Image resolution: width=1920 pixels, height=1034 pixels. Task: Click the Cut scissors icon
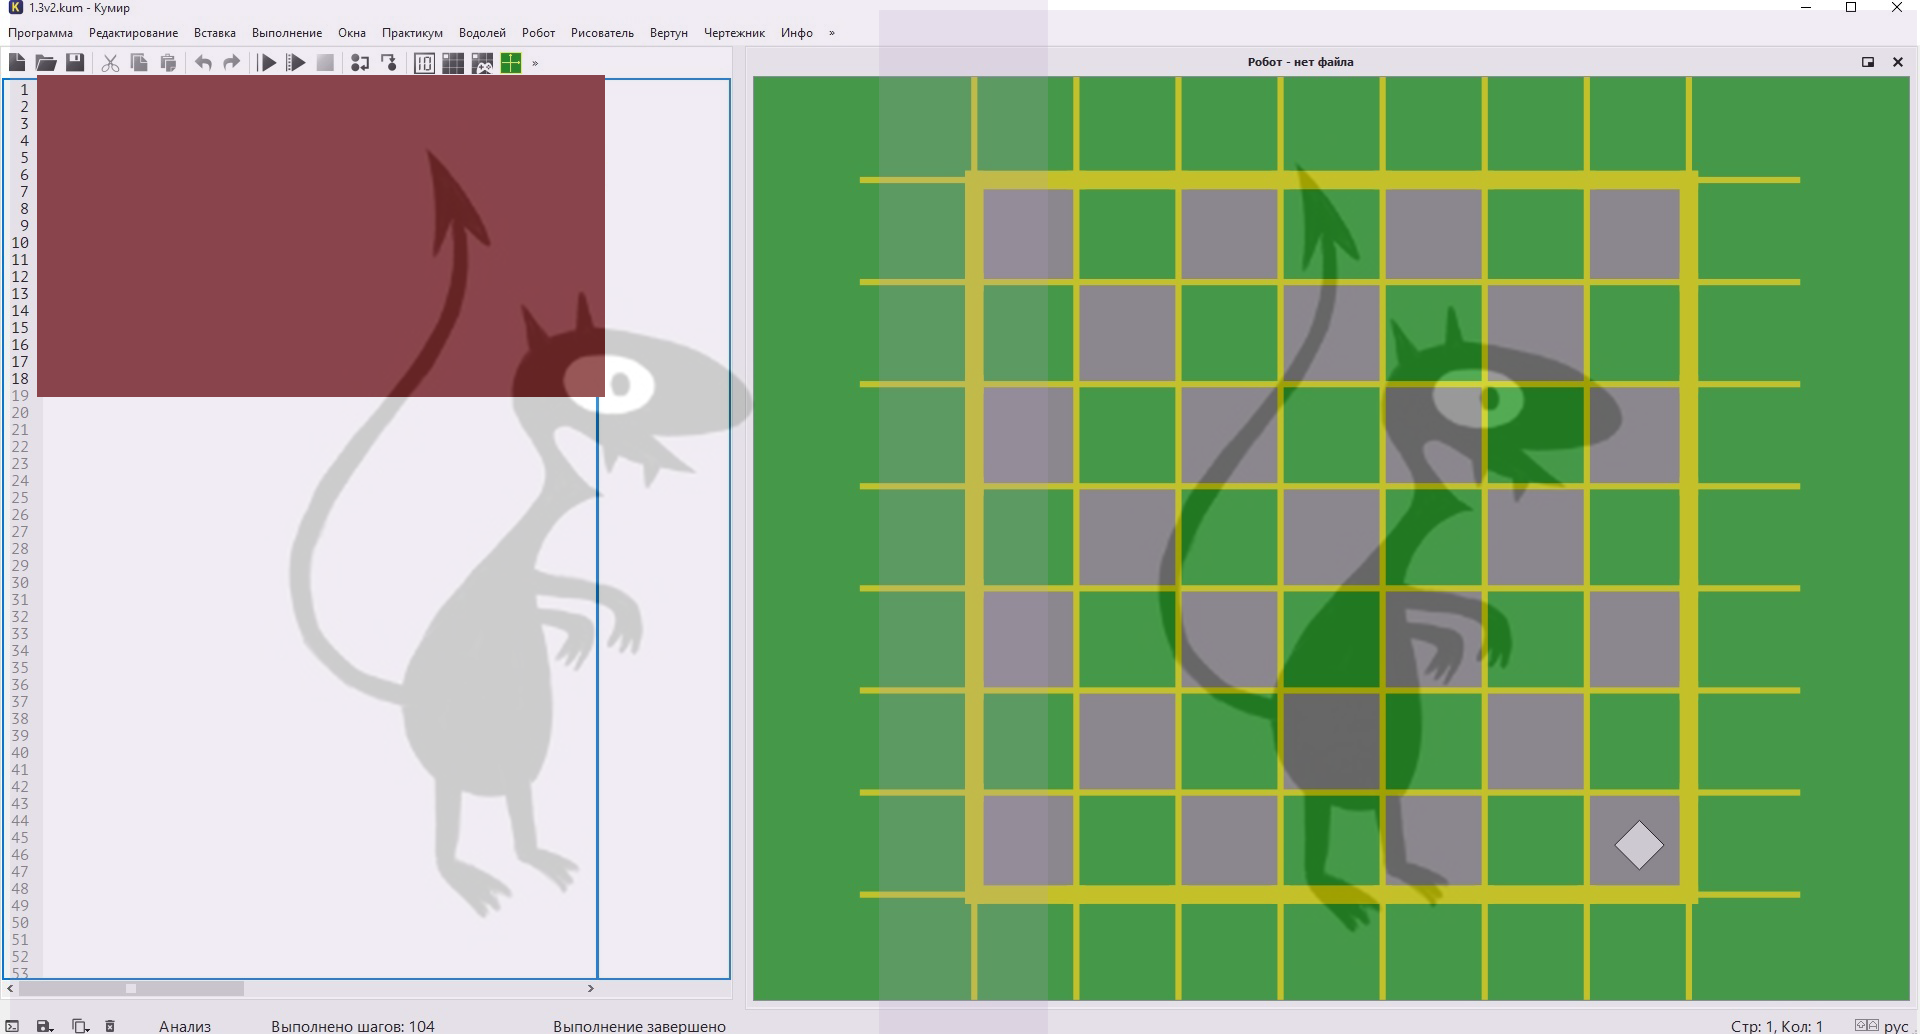(x=110, y=63)
